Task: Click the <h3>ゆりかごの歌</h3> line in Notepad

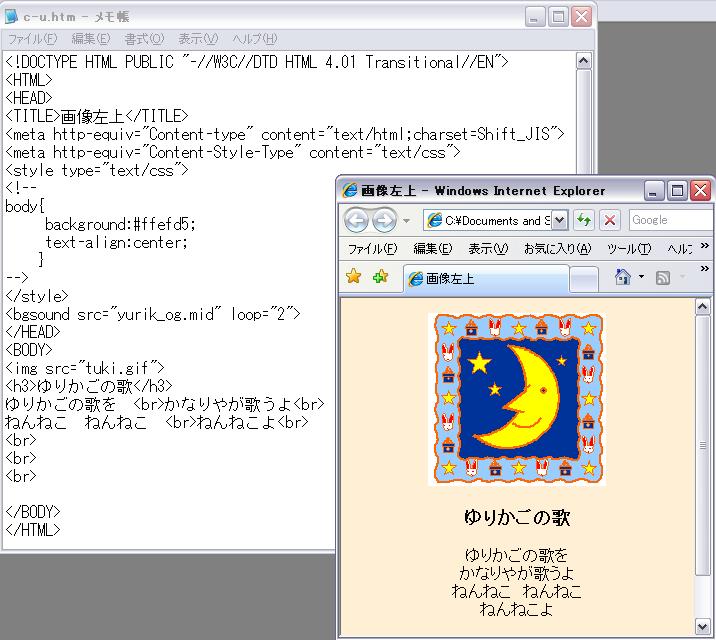Action: tap(89, 386)
